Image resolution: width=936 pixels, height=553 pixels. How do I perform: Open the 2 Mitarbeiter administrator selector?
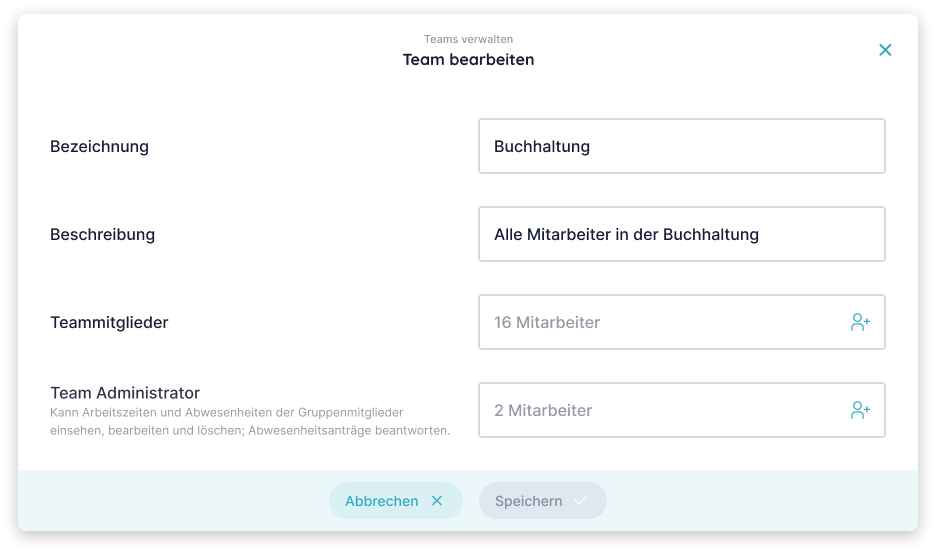coord(660,410)
